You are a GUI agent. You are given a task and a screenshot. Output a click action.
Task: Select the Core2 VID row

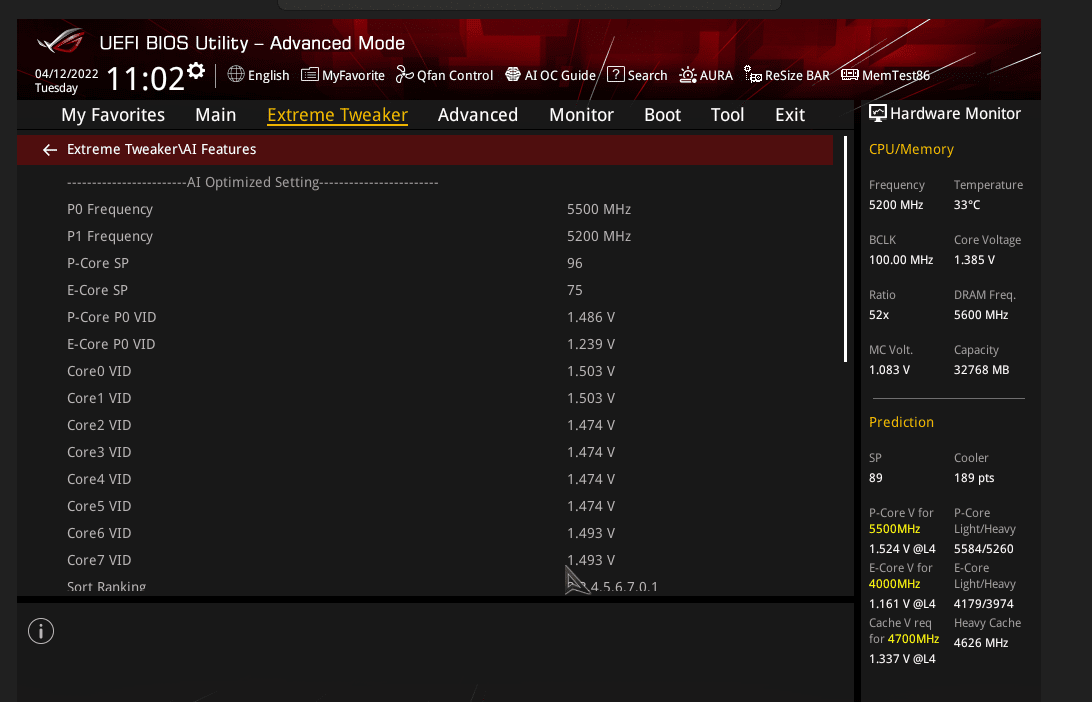point(425,426)
